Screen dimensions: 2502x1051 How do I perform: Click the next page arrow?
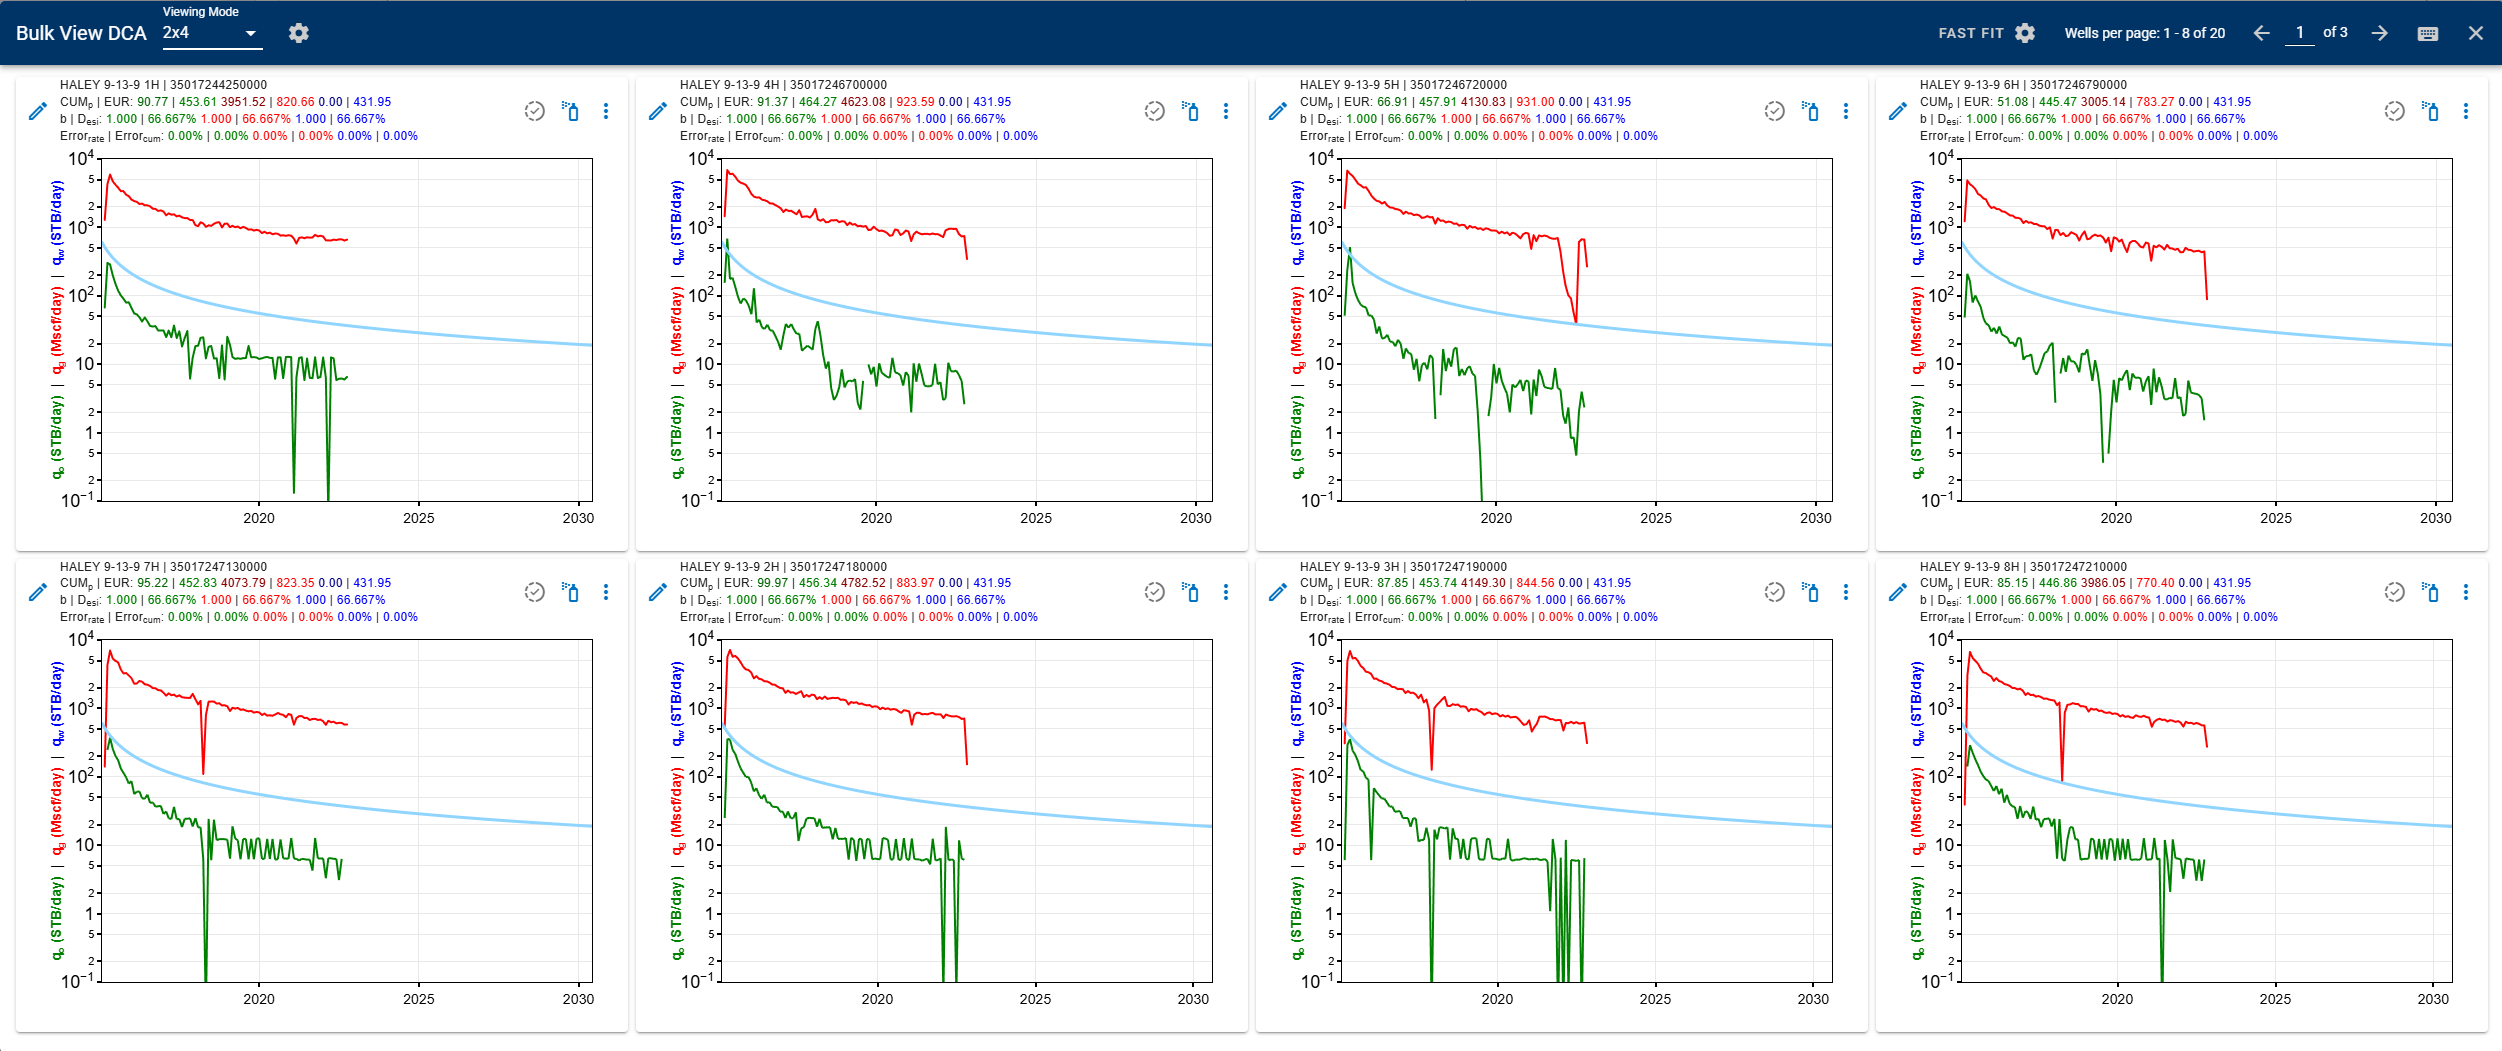2378,33
